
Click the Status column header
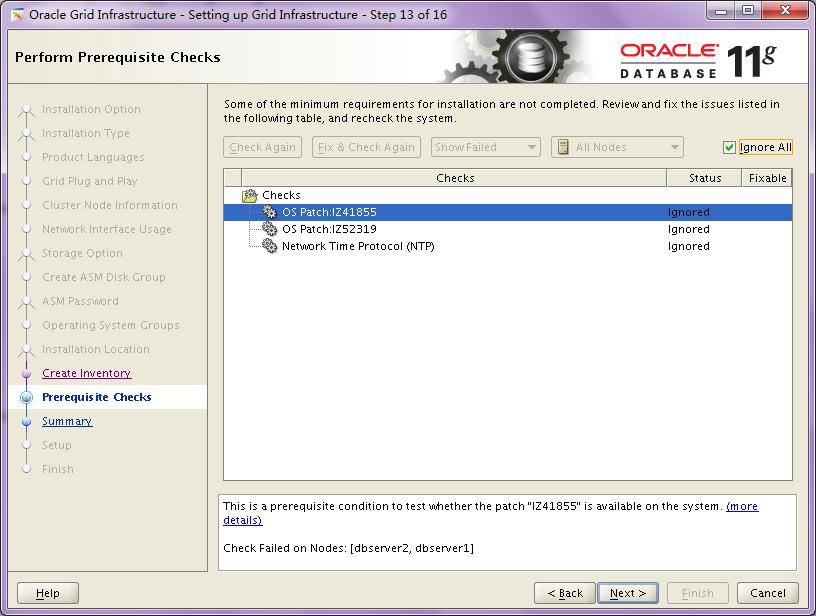point(705,178)
